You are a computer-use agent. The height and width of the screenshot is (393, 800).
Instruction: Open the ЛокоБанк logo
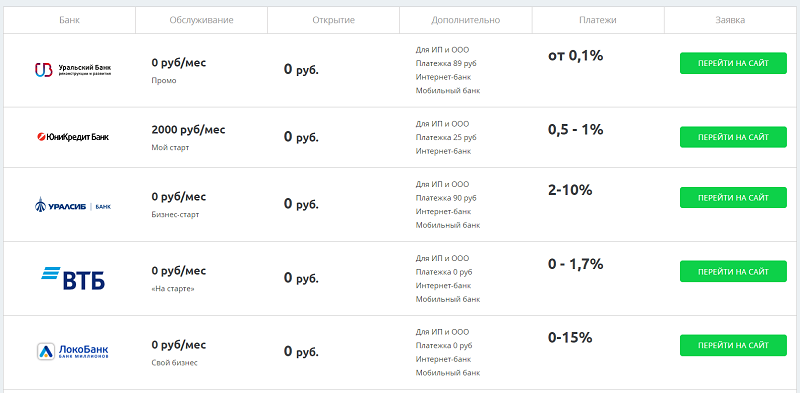click(72, 351)
